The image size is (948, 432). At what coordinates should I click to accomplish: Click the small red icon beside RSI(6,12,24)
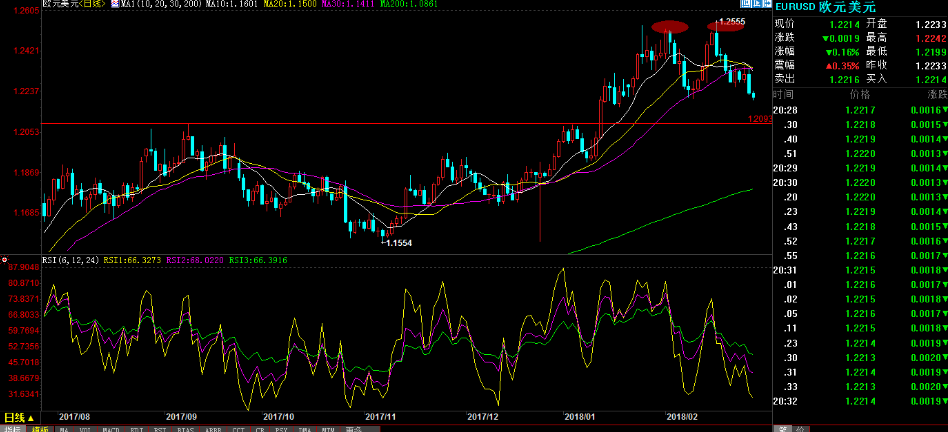tap(5, 260)
